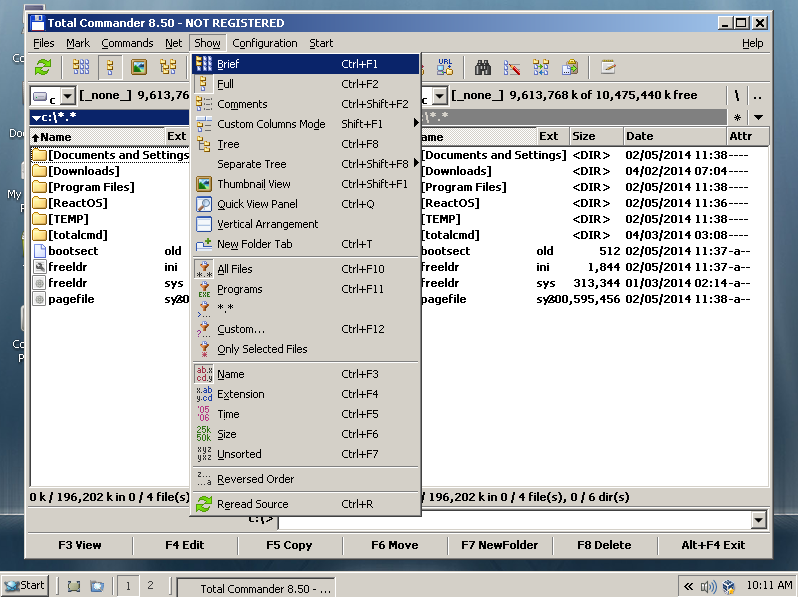Image resolution: width=798 pixels, height=597 pixels.
Task: Sort by Extension in the Show menu
Action: 306,394
